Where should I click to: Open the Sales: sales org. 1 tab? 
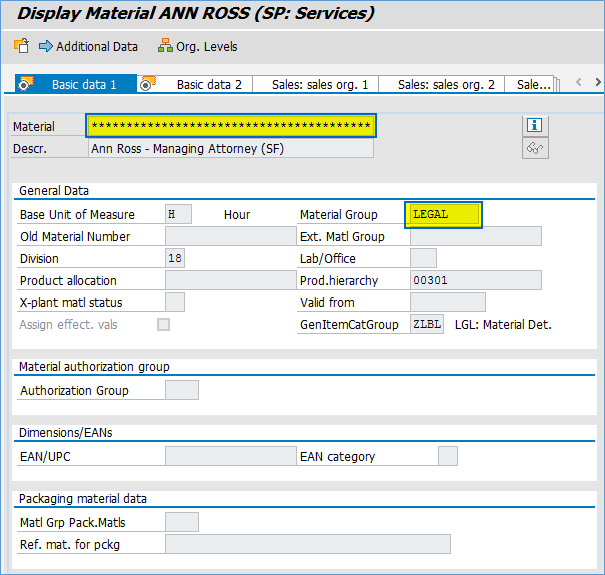pyautogui.click(x=320, y=85)
